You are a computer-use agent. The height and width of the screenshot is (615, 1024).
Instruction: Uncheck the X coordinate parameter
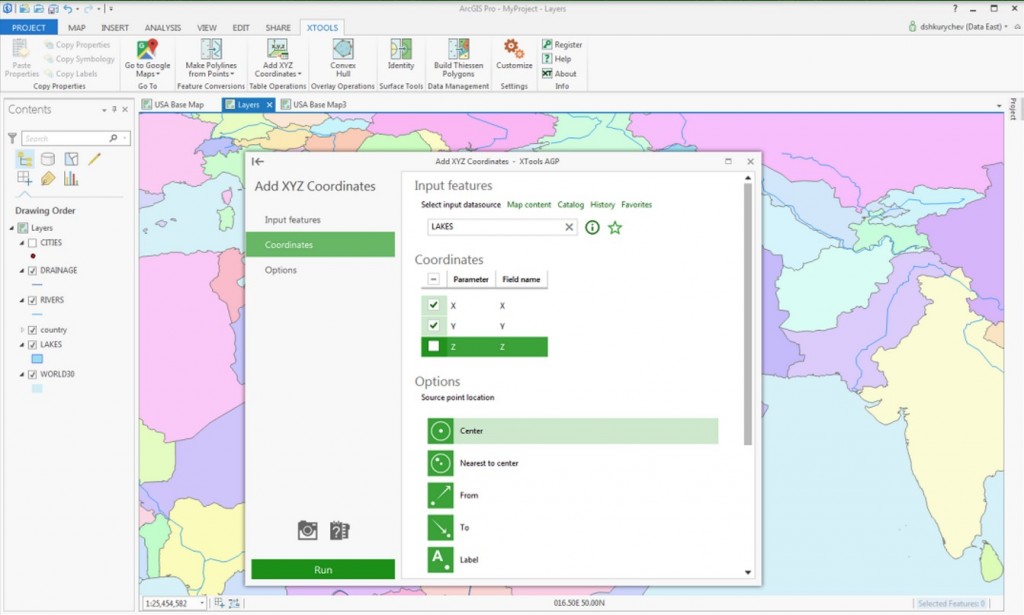click(433, 305)
